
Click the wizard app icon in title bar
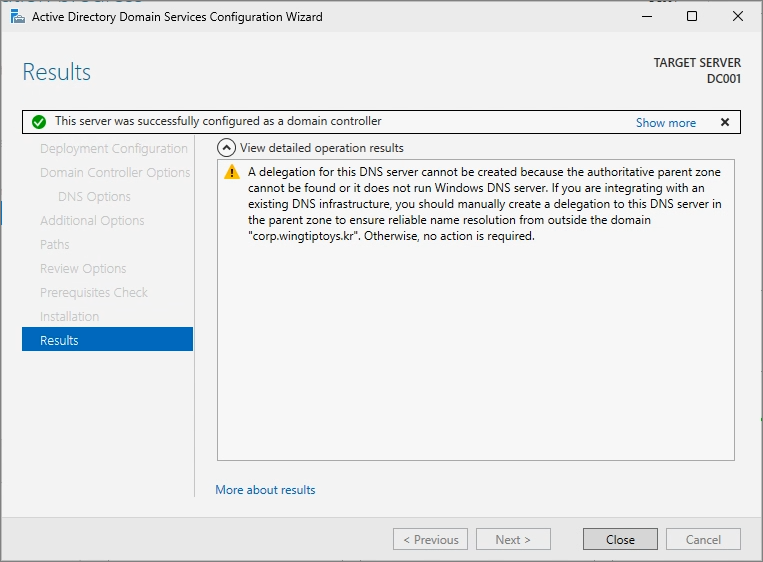(18, 17)
